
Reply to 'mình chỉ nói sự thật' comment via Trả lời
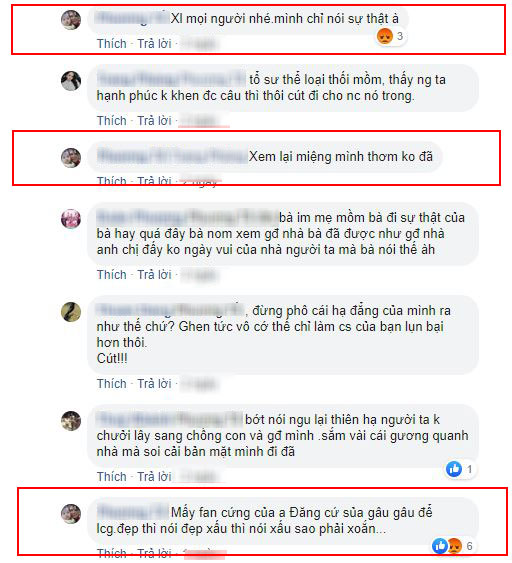pyautogui.click(x=154, y=44)
